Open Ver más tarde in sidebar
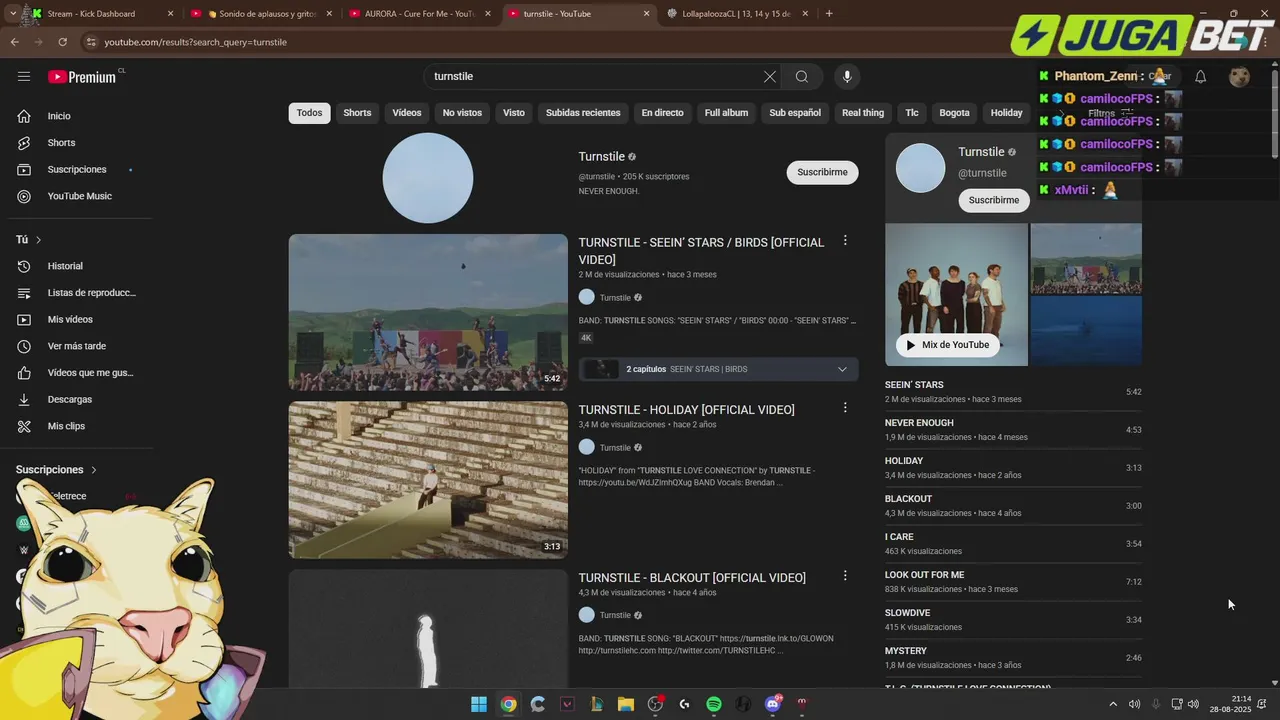The height and width of the screenshot is (720, 1280). click(x=76, y=346)
